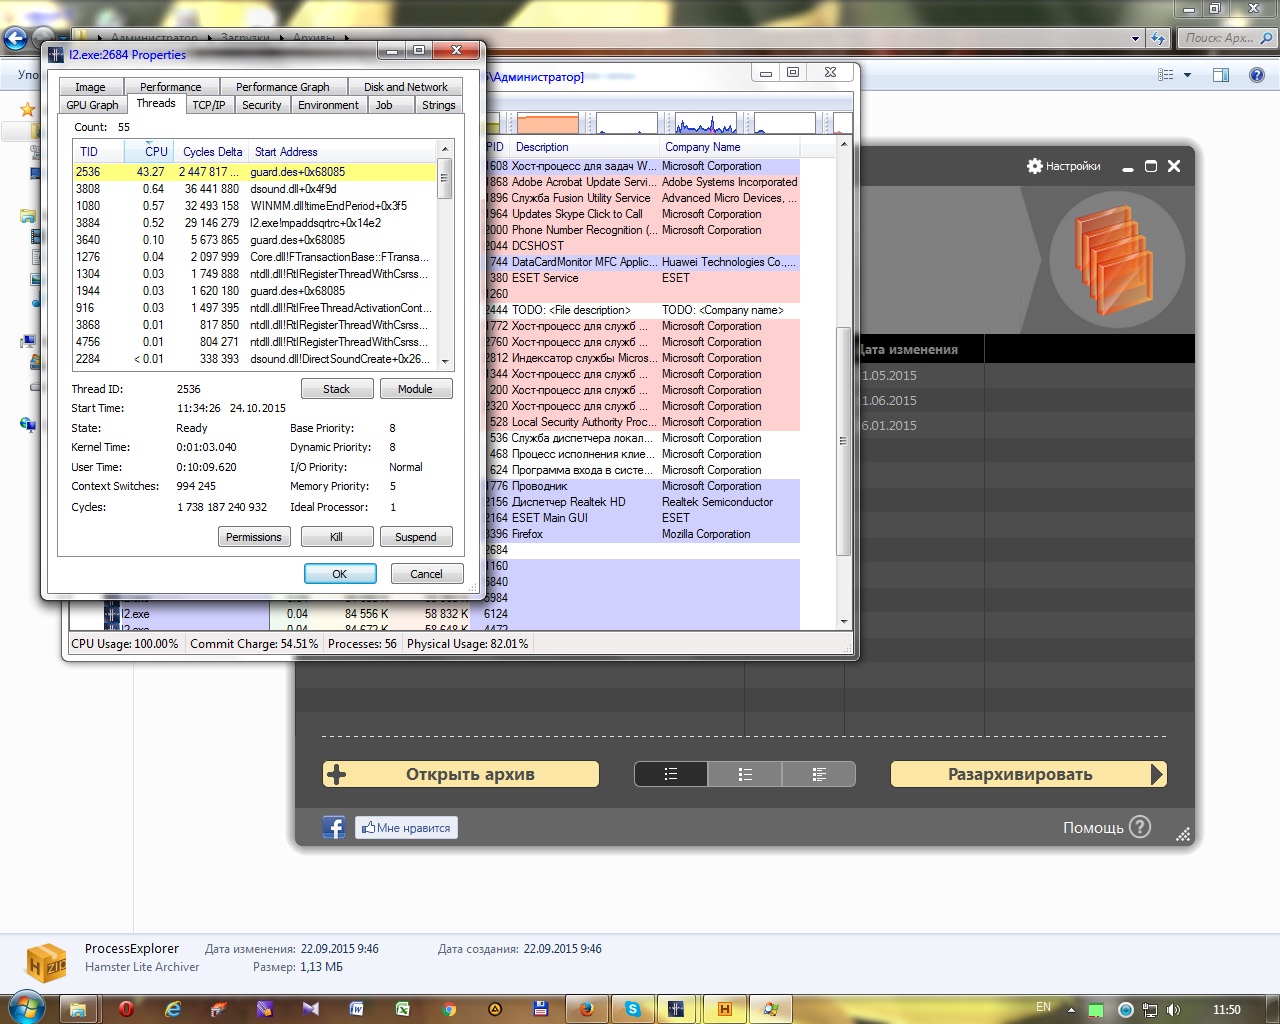Click the Permissions button

coord(254,537)
